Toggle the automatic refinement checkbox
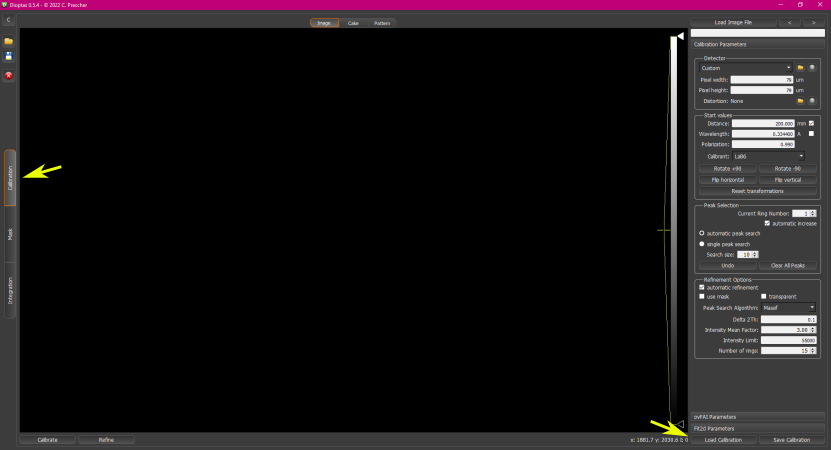This screenshot has width=831, height=450. click(702, 287)
